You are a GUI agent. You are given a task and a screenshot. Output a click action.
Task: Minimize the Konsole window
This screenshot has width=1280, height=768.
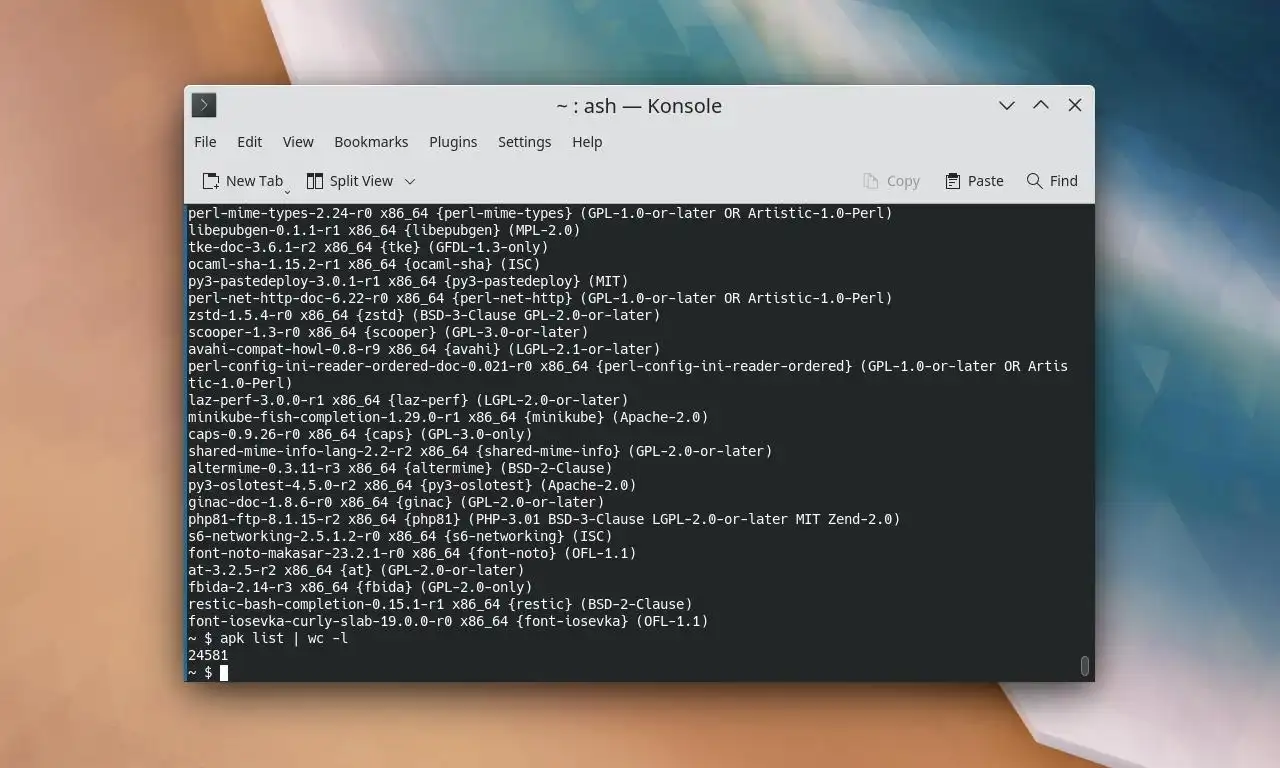(x=1007, y=105)
